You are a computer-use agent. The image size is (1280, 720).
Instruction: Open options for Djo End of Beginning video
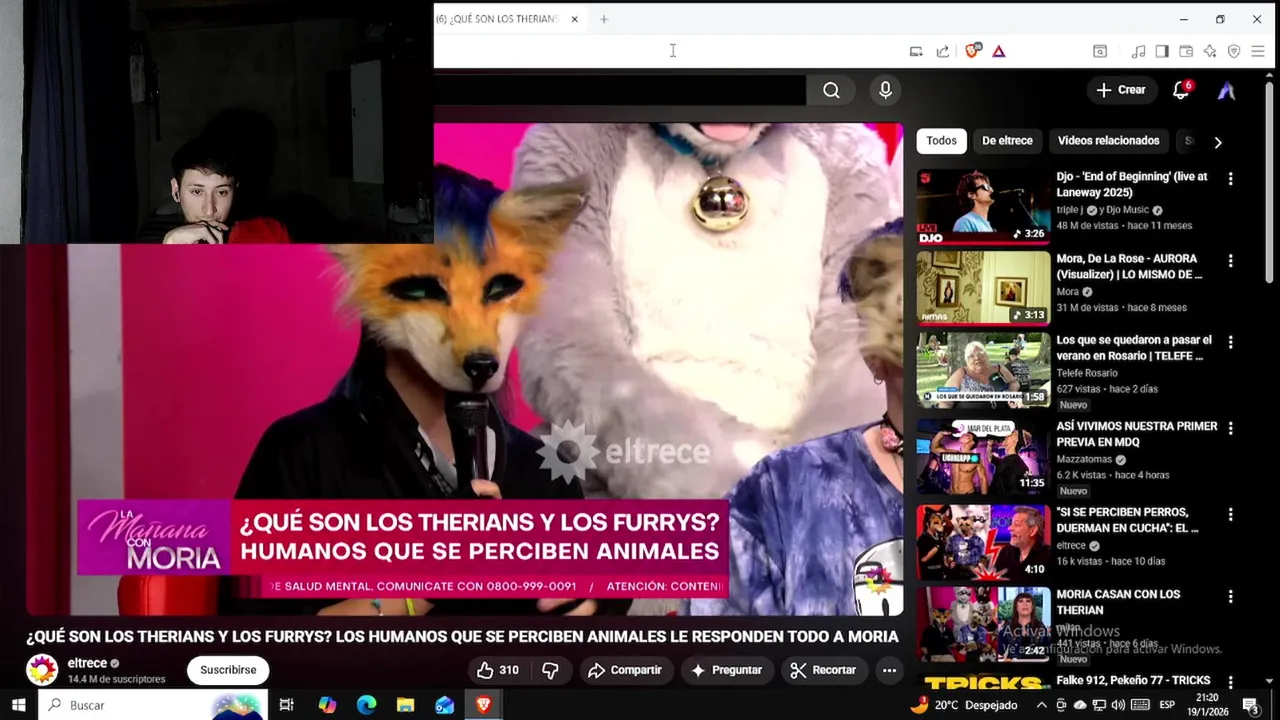(x=1231, y=179)
